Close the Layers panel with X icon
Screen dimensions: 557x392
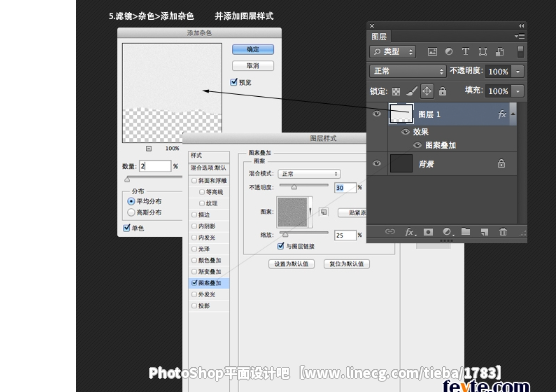(372, 26)
